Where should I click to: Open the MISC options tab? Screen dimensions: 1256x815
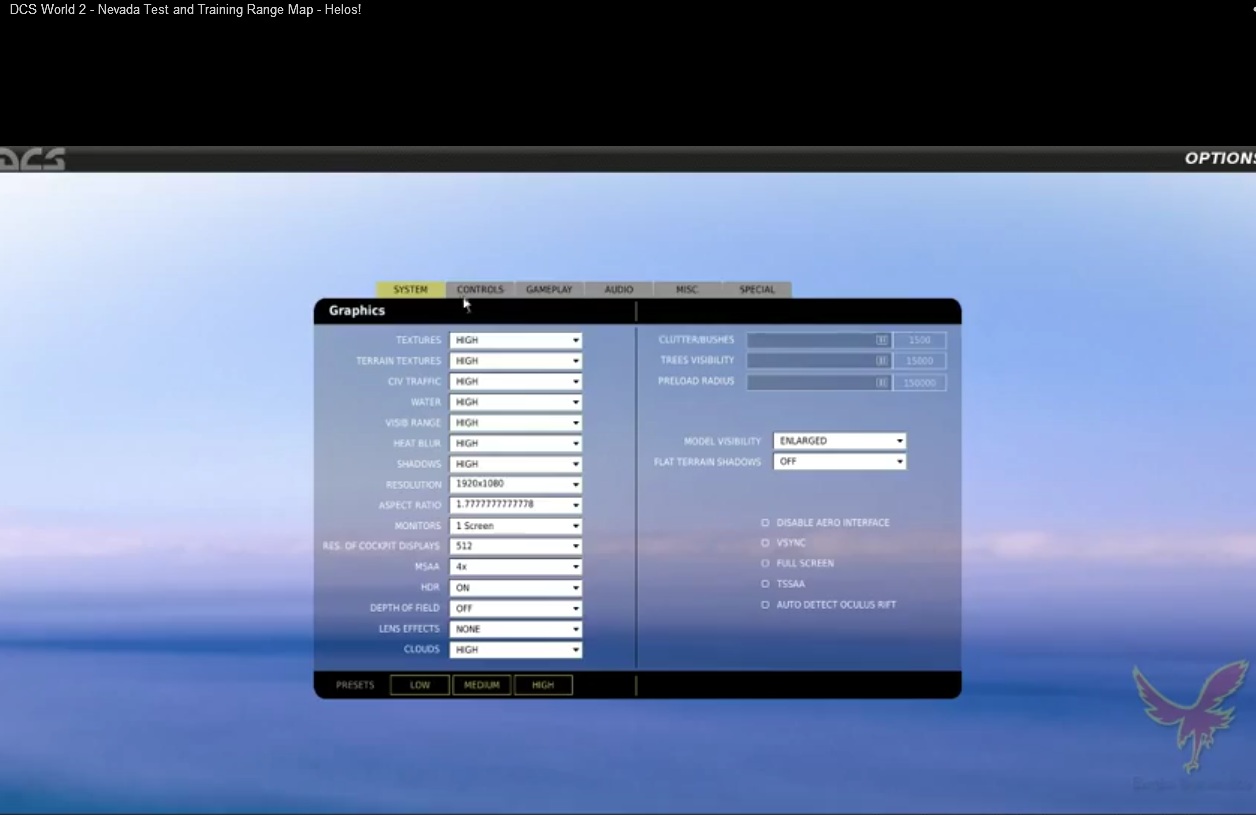tap(687, 290)
